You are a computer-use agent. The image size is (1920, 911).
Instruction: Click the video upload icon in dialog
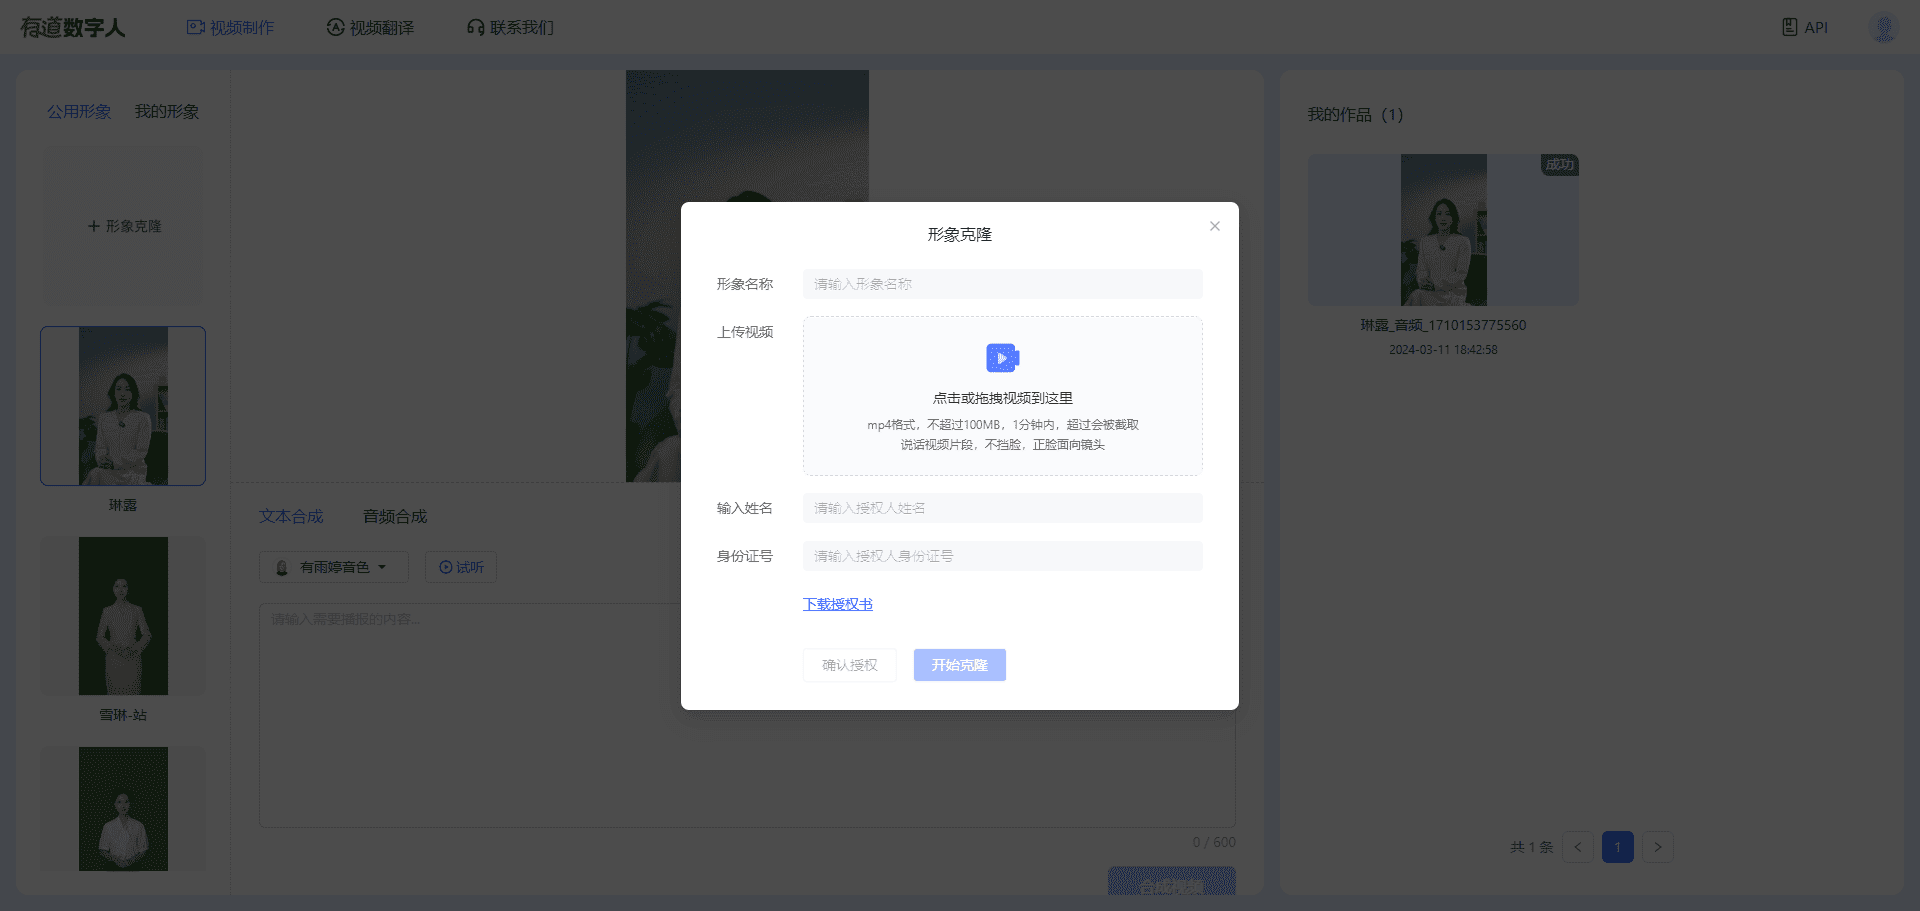1002,358
